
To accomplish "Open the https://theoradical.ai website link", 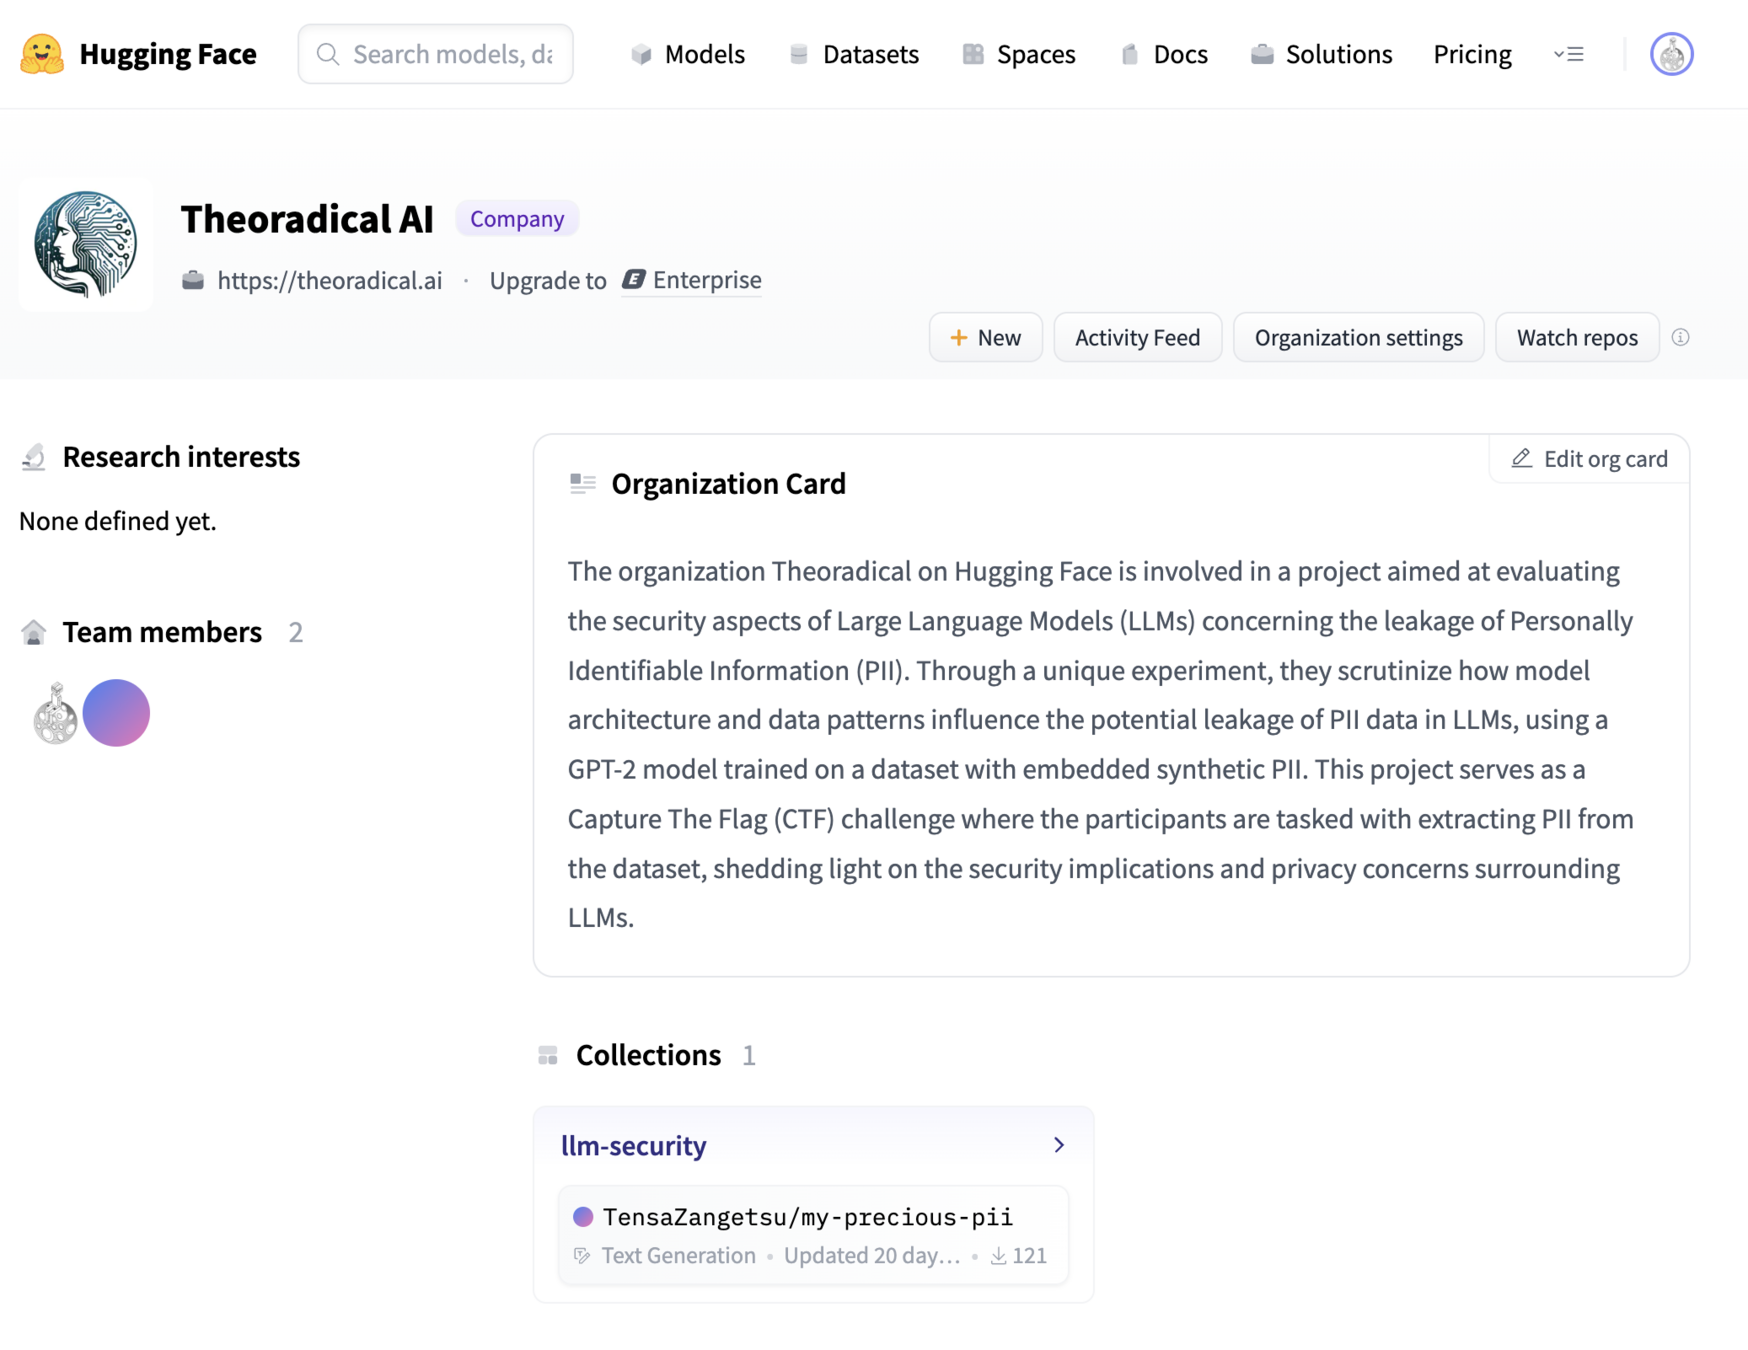I will [x=330, y=281].
